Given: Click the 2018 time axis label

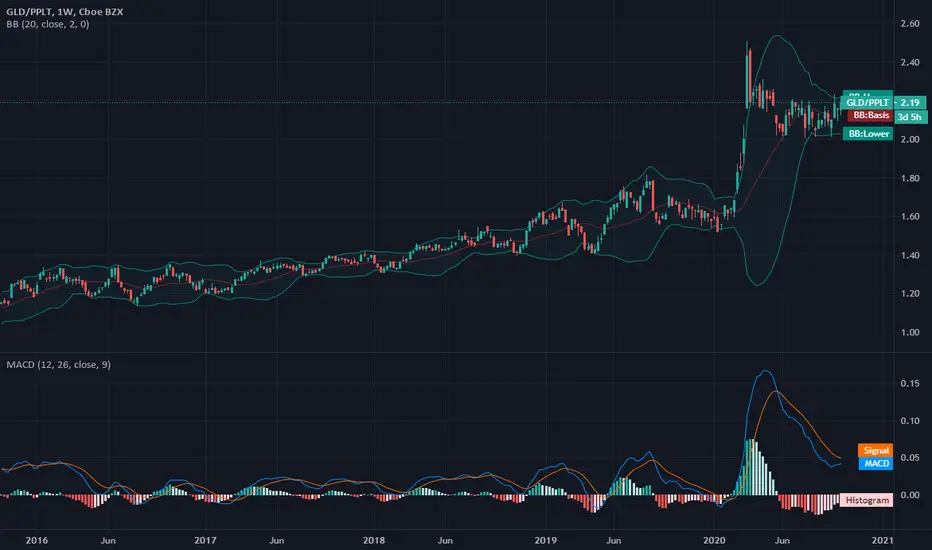Looking at the screenshot, I should [374, 540].
